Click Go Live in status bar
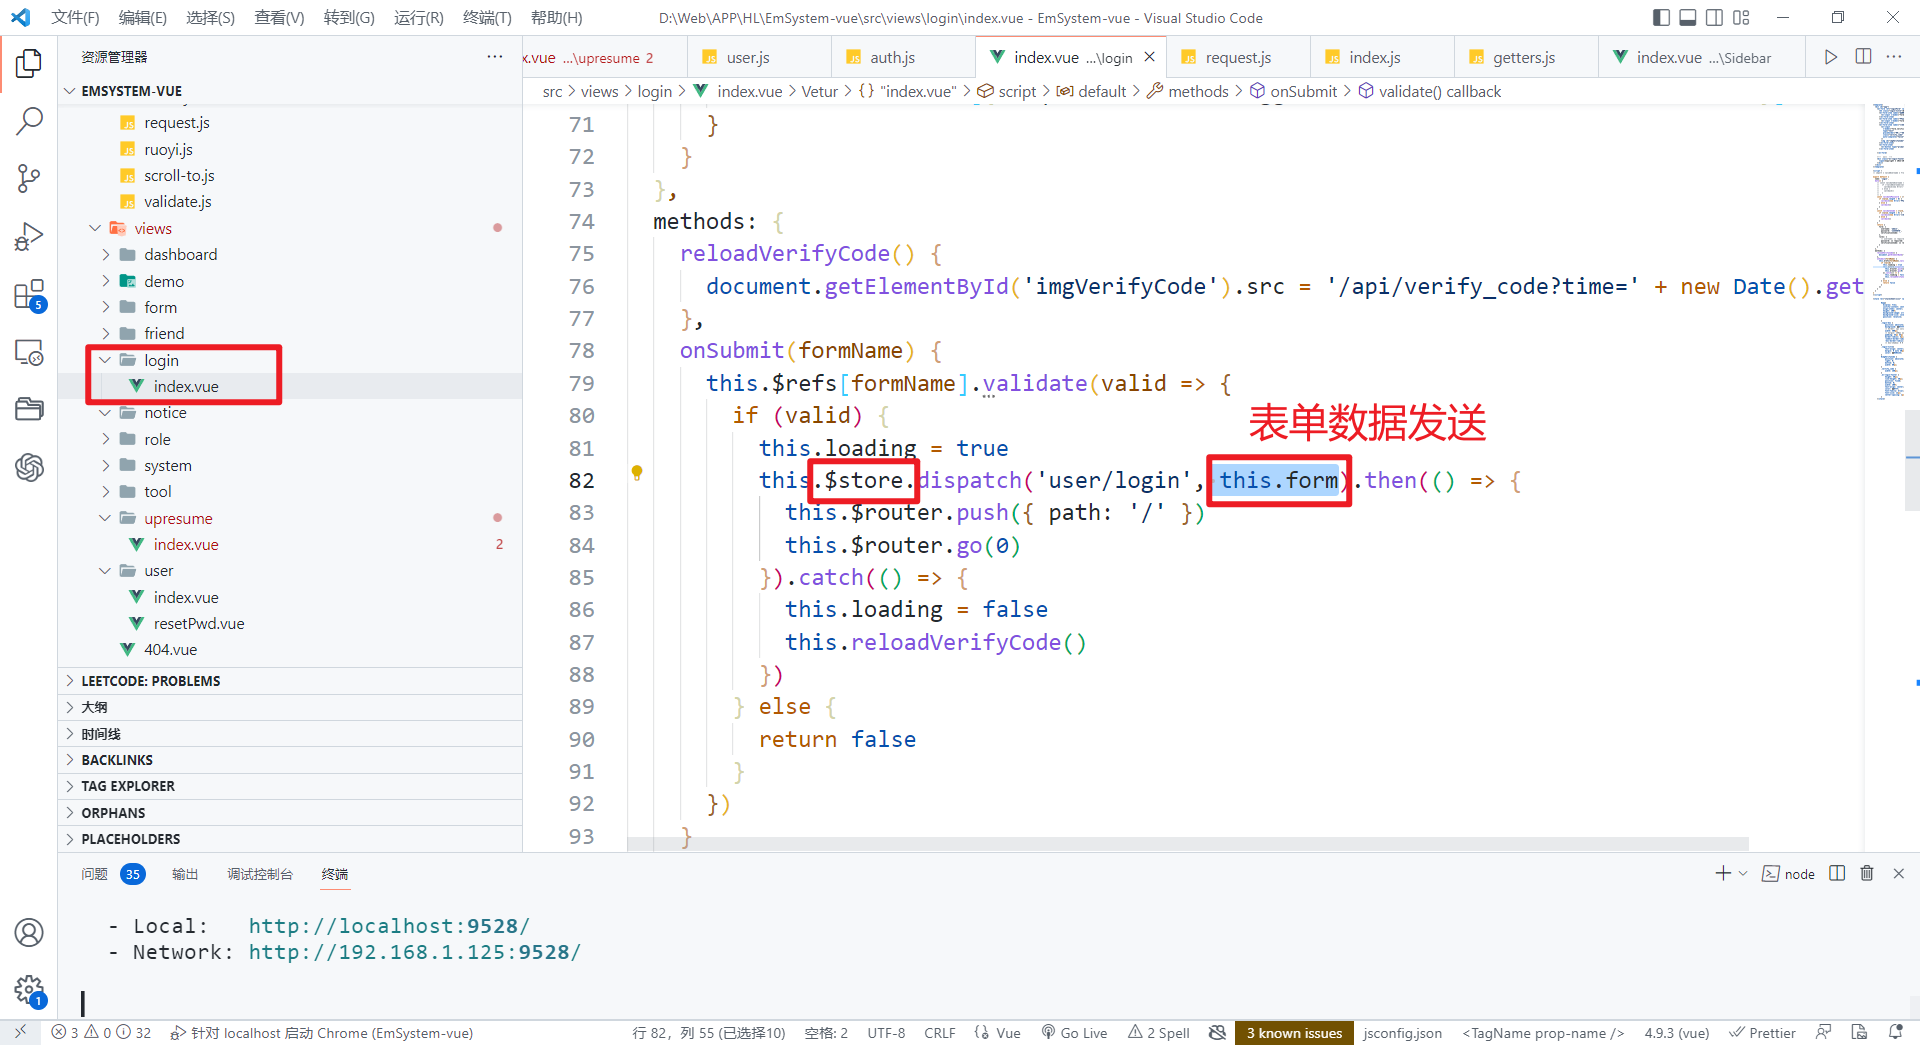The image size is (1920, 1045). coord(1074,1033)
